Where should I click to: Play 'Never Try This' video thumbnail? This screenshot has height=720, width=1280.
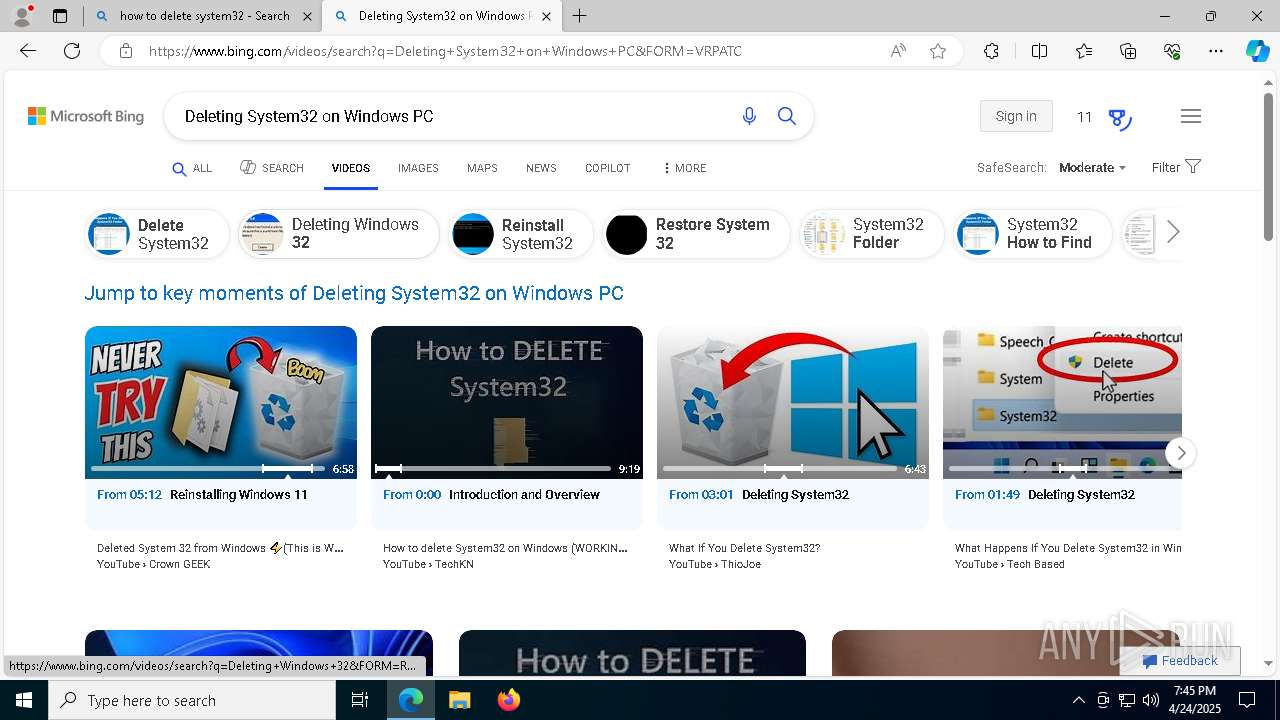coord(221,402)
